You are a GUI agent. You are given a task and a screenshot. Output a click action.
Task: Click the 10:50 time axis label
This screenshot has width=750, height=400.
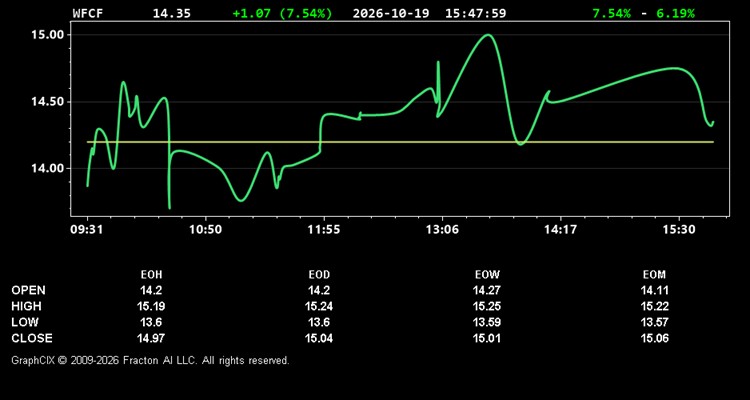(x=205, y=230)
